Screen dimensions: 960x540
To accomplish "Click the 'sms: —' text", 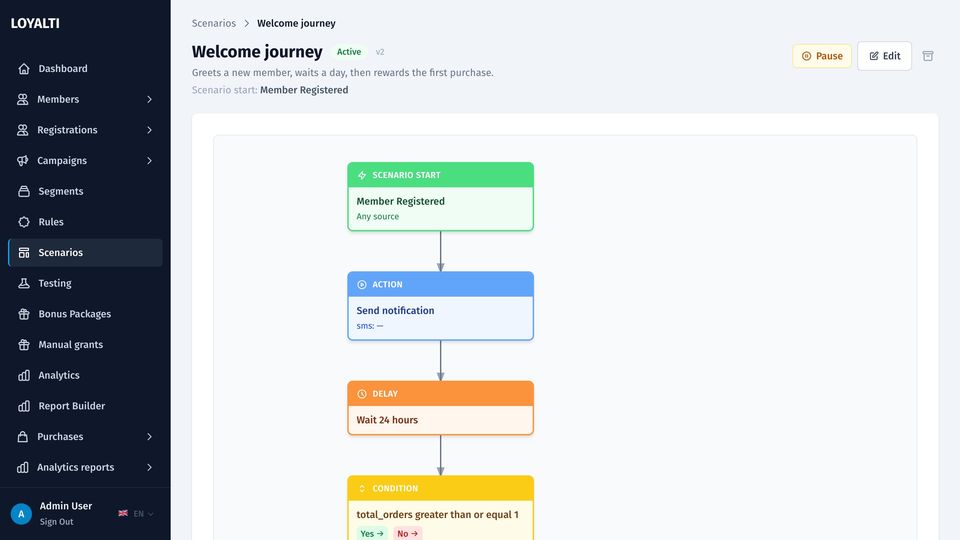I will (370, 326).
